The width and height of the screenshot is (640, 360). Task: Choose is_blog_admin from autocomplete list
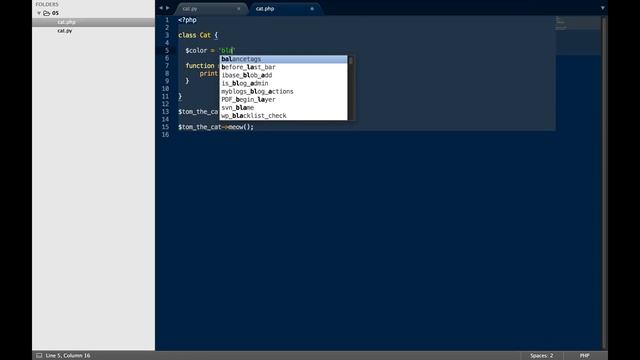283,83
